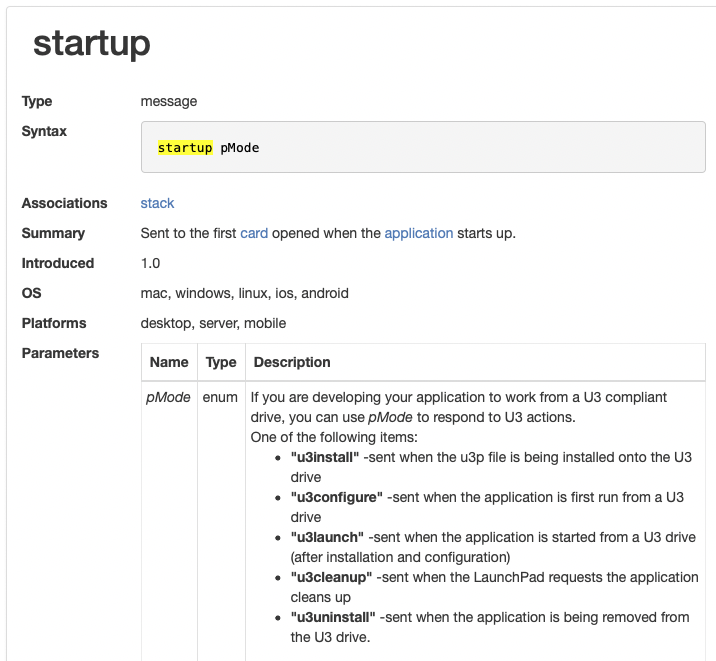This screenshot has height=661, width=716.
Task: Click the bold "u3configure" list item
Action: [336, 497]
